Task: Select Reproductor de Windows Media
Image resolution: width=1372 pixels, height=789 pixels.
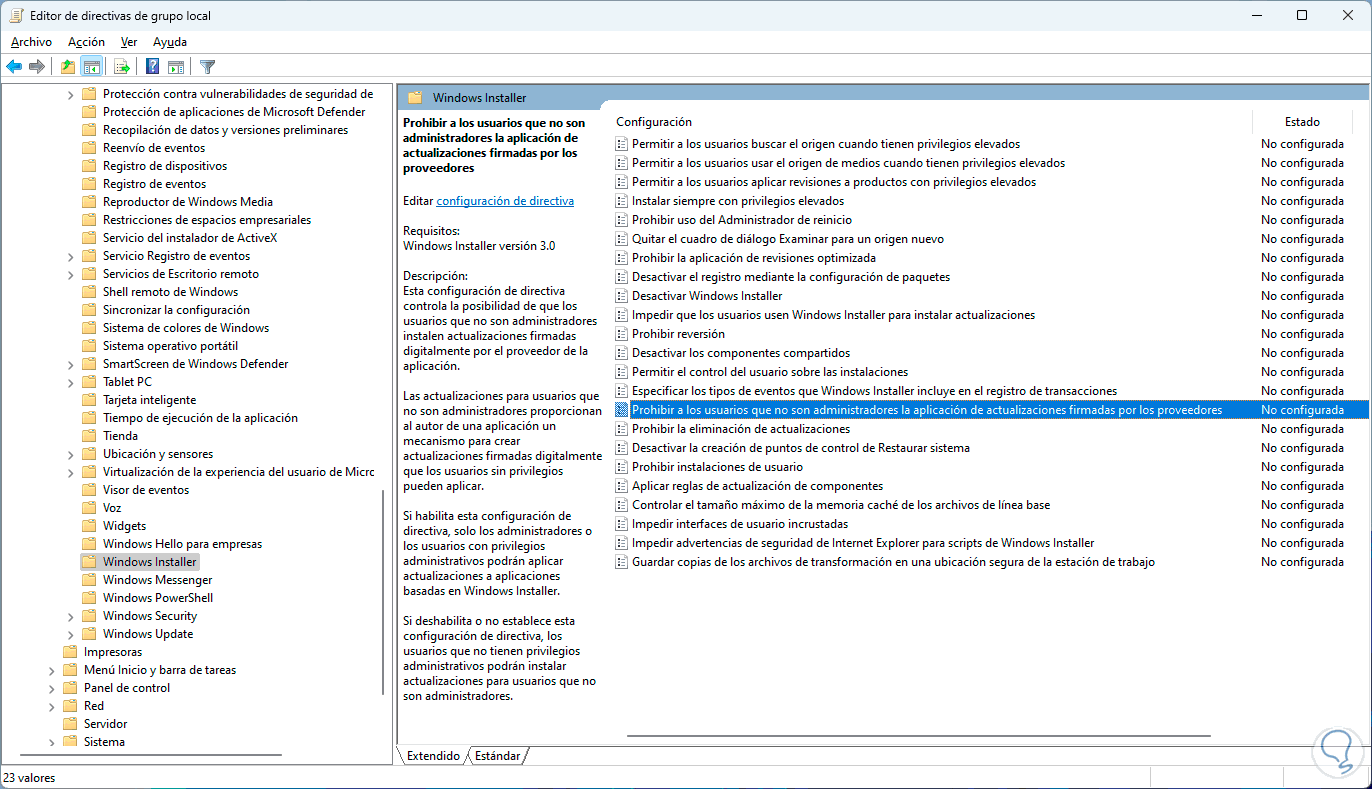Action: click(187, 202)
